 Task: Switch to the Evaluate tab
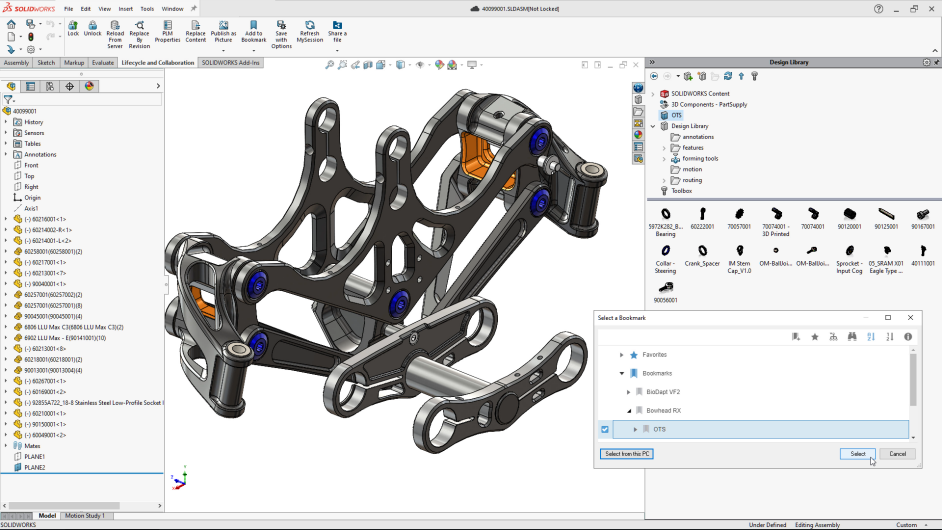[103, 62]
